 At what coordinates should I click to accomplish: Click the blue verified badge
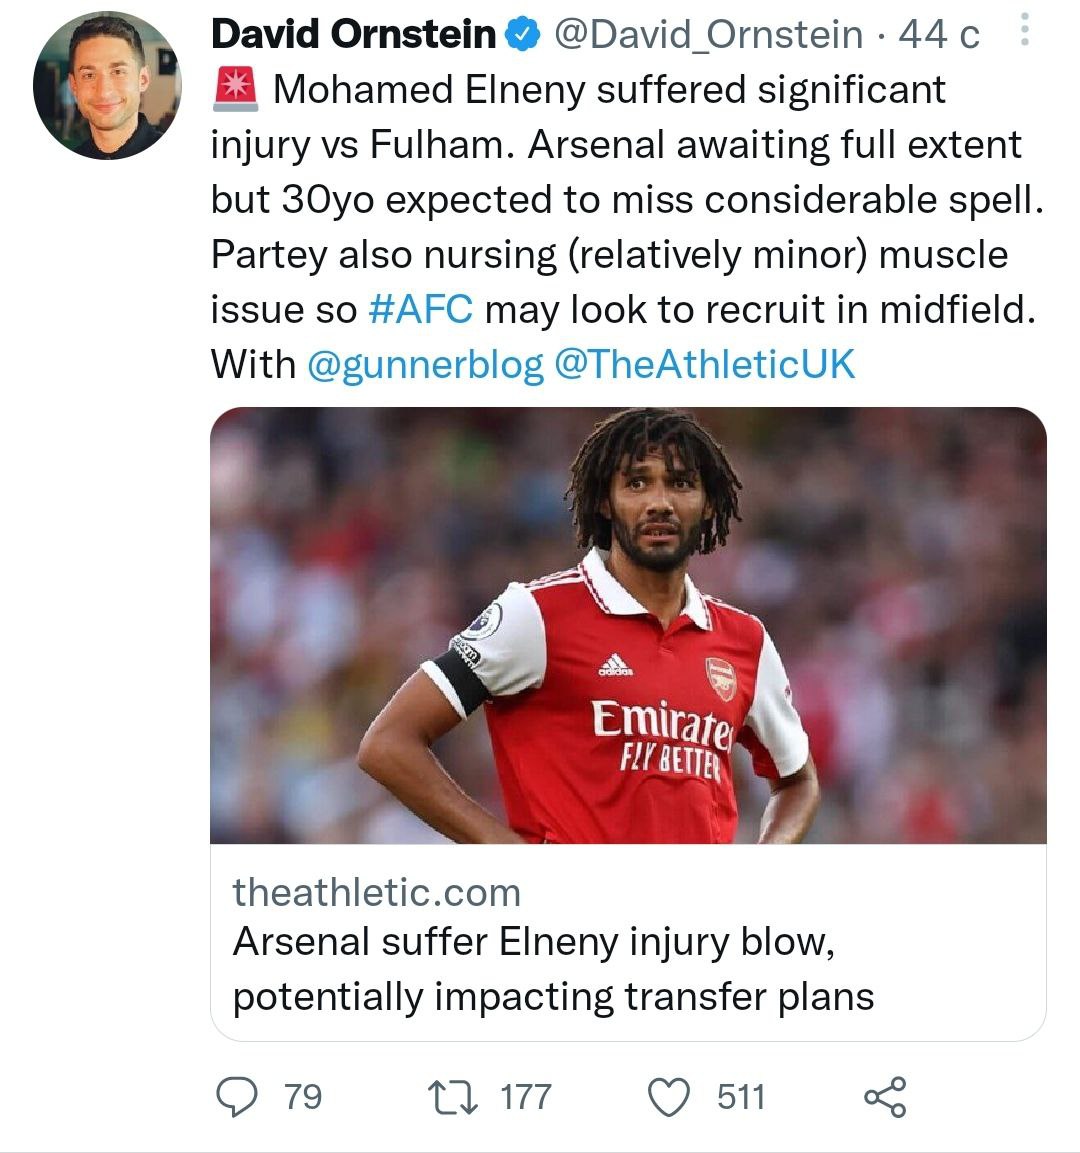[x=521, y=35]
